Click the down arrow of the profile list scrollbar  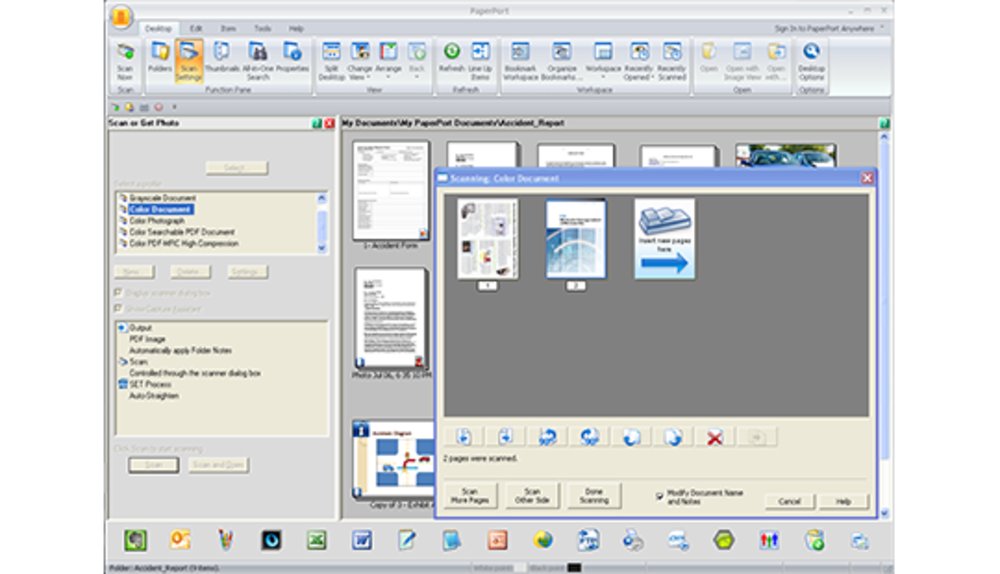321,248
